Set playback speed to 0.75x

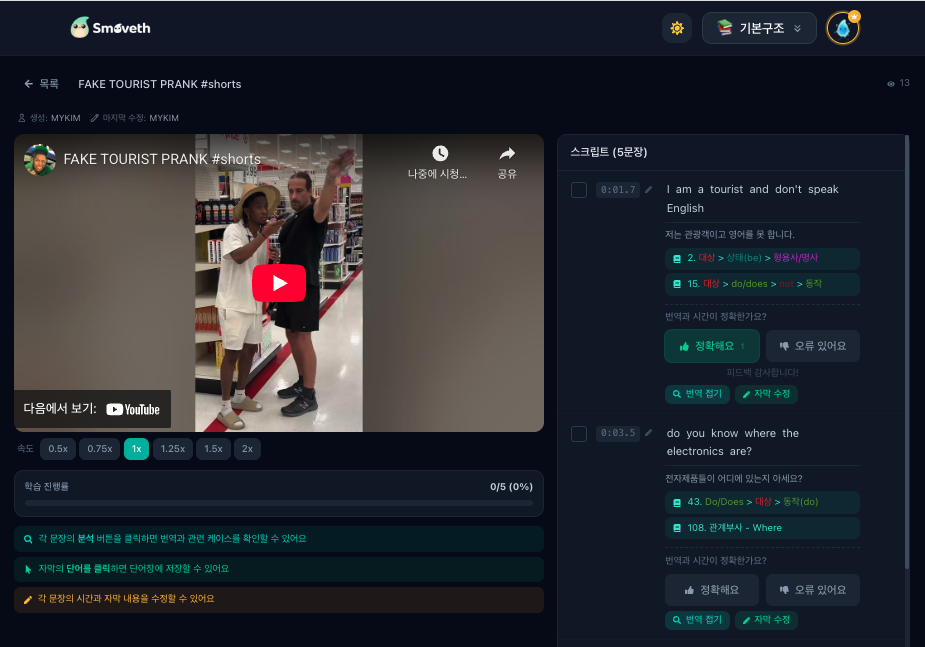click(100, 449)
